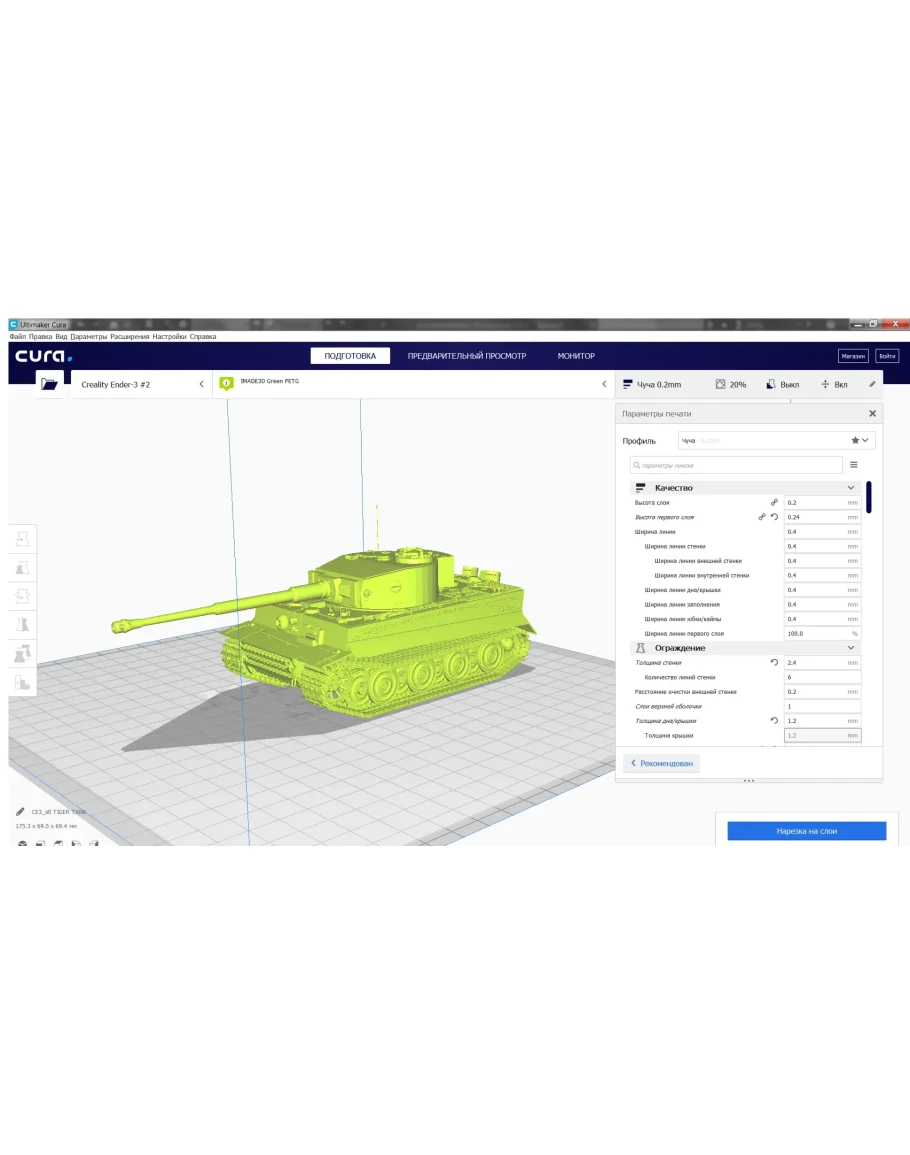Collapse the 'Качество' settings section
The height and width of the screenshot is (1155, 910).
pyautogui.click(x=851, y=488)
